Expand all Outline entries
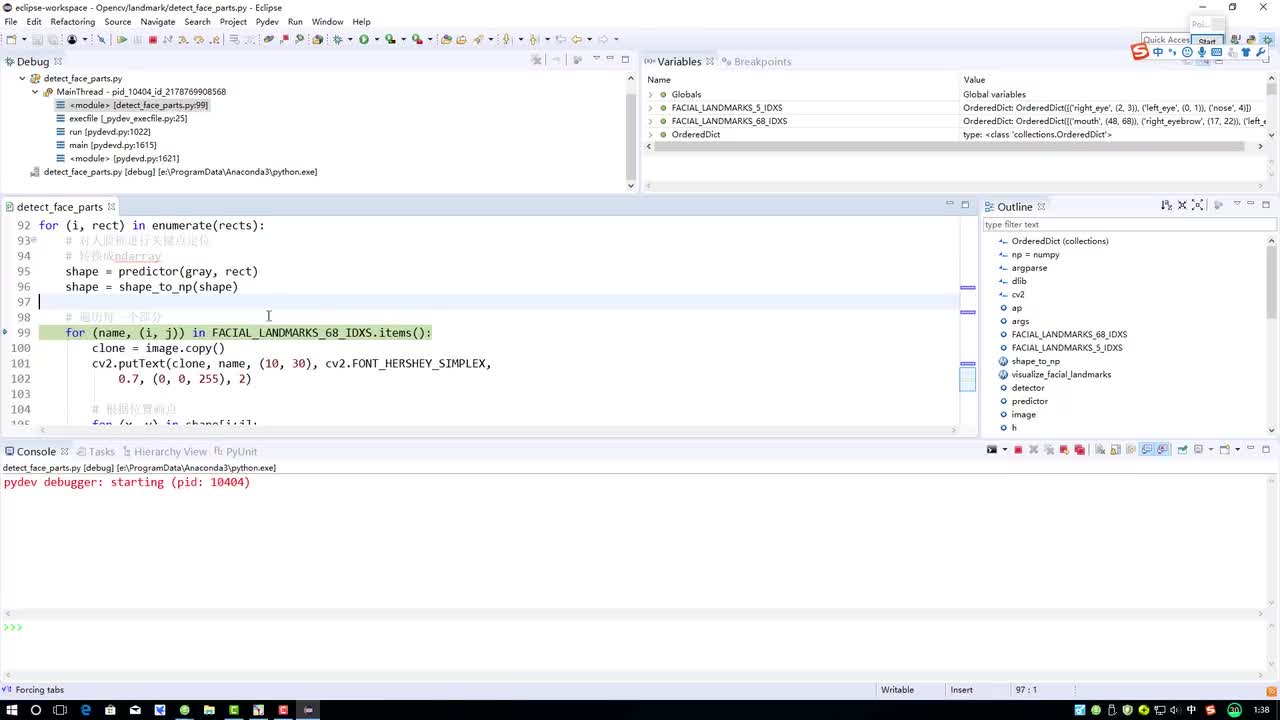Viewport: 1280px width, 720px height. tap(1197, 205)
